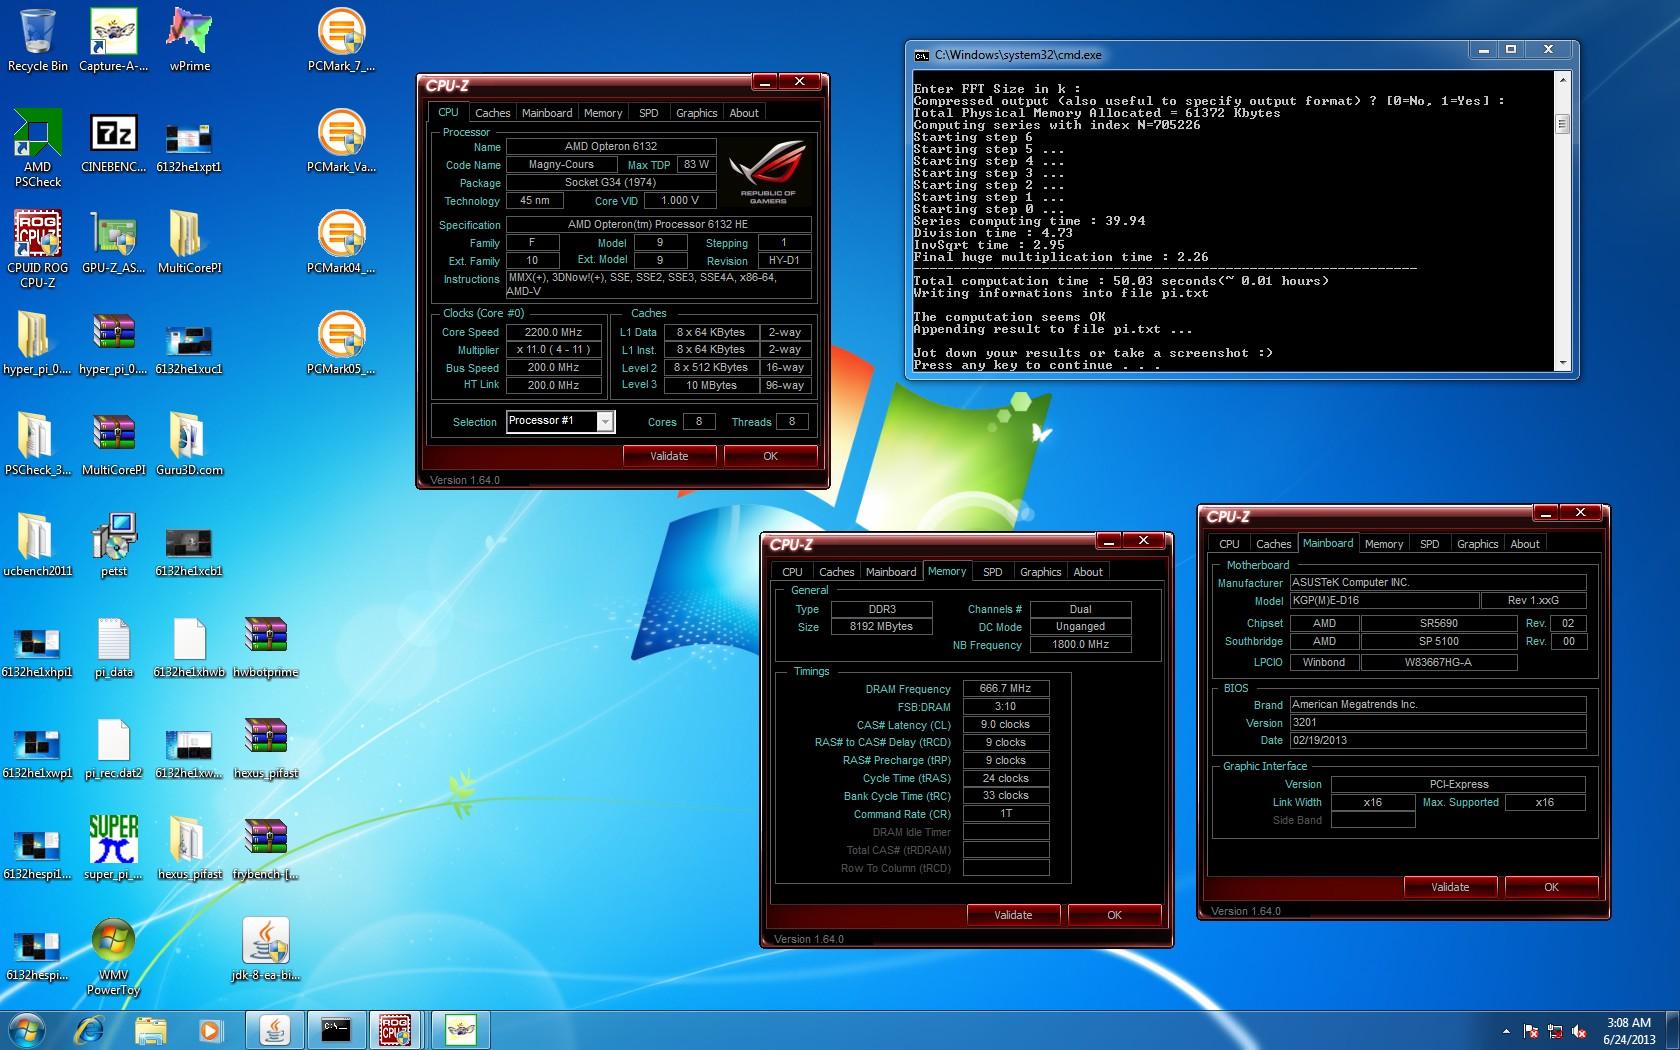Open the PCMark05 desktop icon

(341, 343)
